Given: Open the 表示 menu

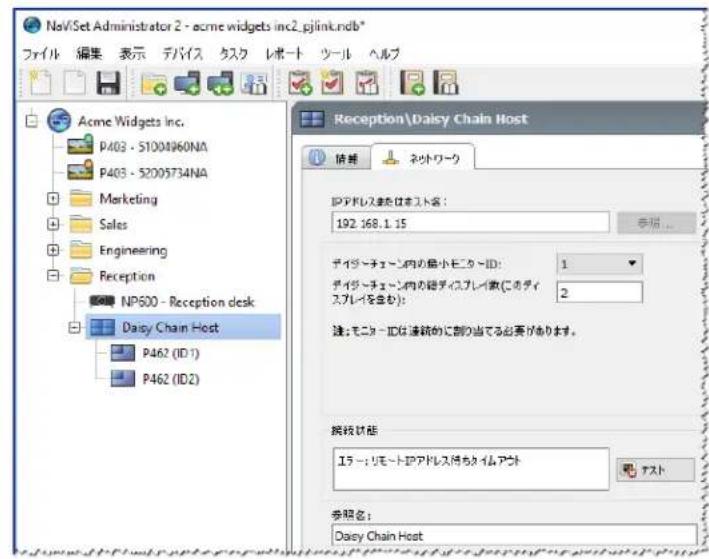Looking at the screenshot, I should 132,53.
